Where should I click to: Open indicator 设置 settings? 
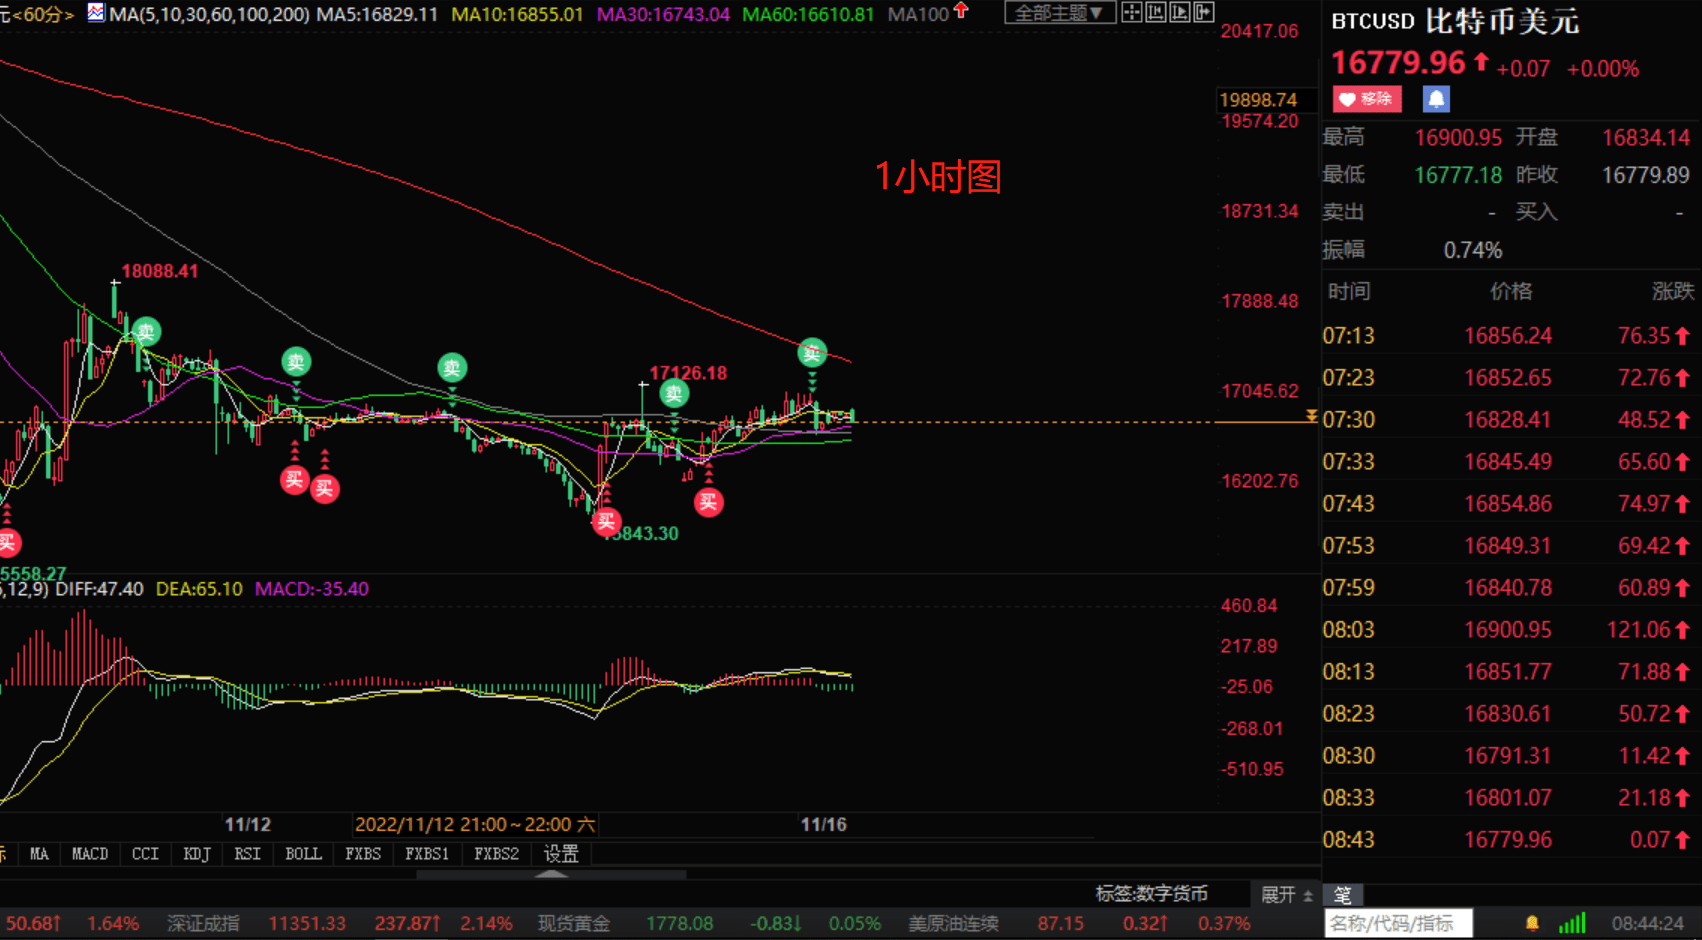pyautogui.click(x=561, y=854)
